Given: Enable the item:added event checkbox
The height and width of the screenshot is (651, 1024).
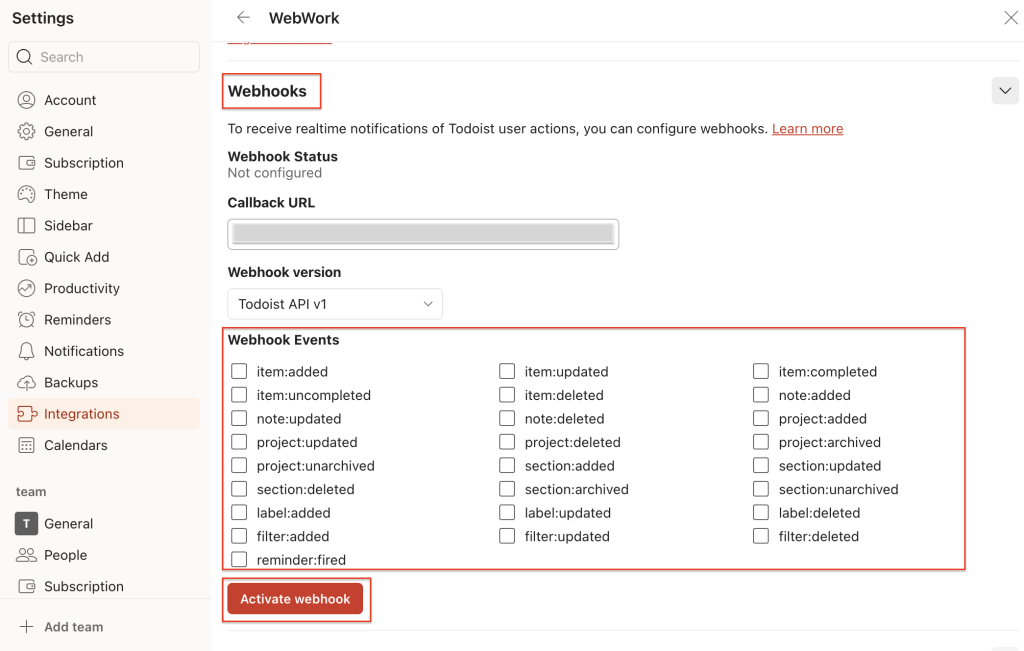Looking at the screenshot, I should (239, 372).
